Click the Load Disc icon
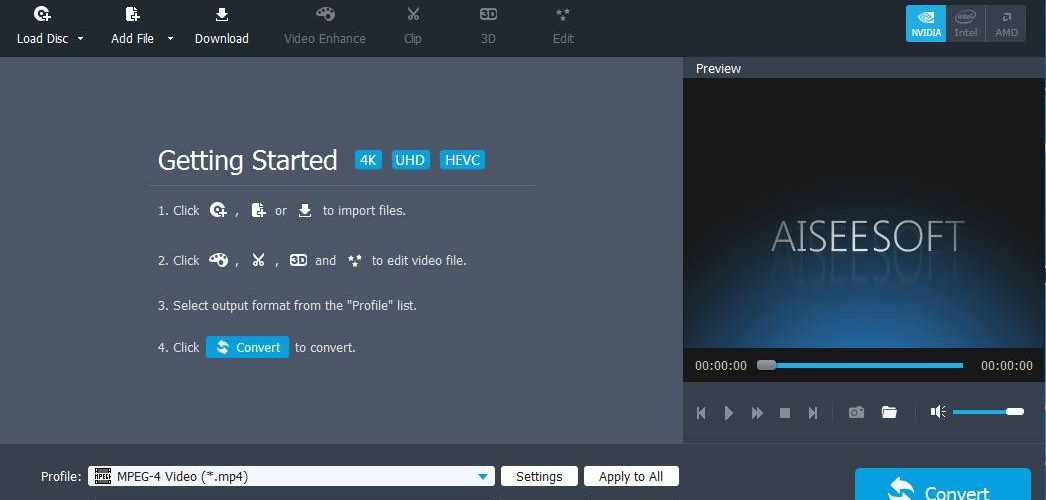 (43, 14)
